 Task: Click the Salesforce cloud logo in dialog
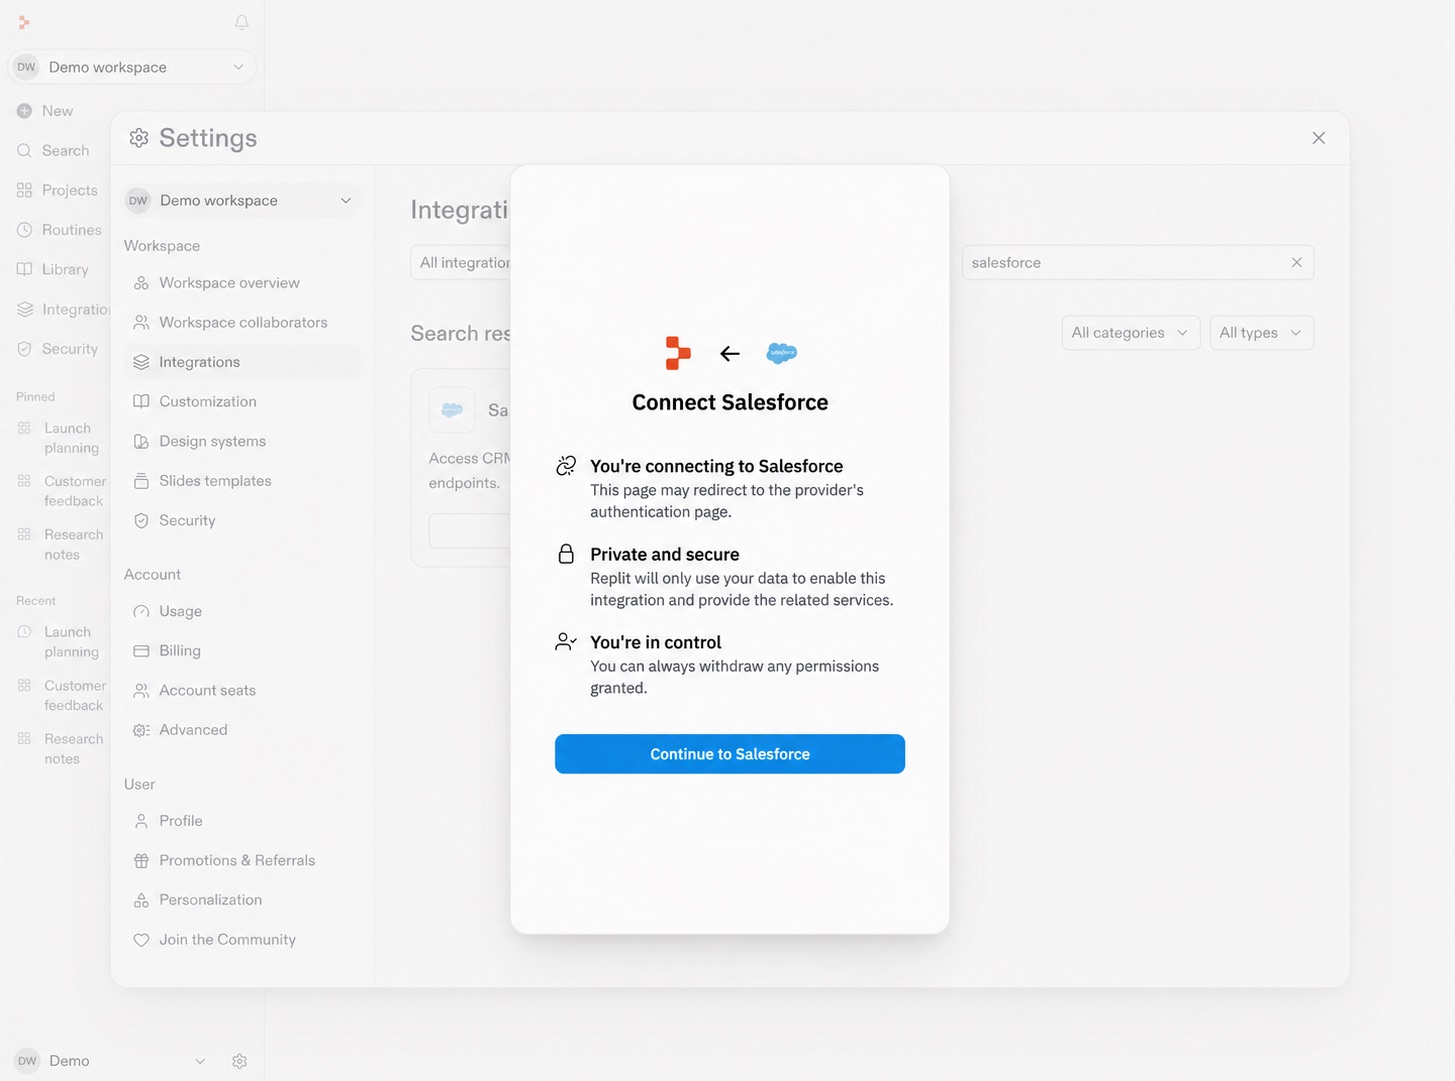782,353
